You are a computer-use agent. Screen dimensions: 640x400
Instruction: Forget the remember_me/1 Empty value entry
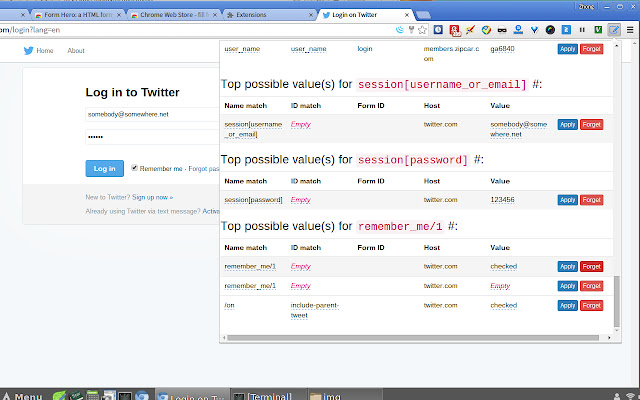[591, 286]
